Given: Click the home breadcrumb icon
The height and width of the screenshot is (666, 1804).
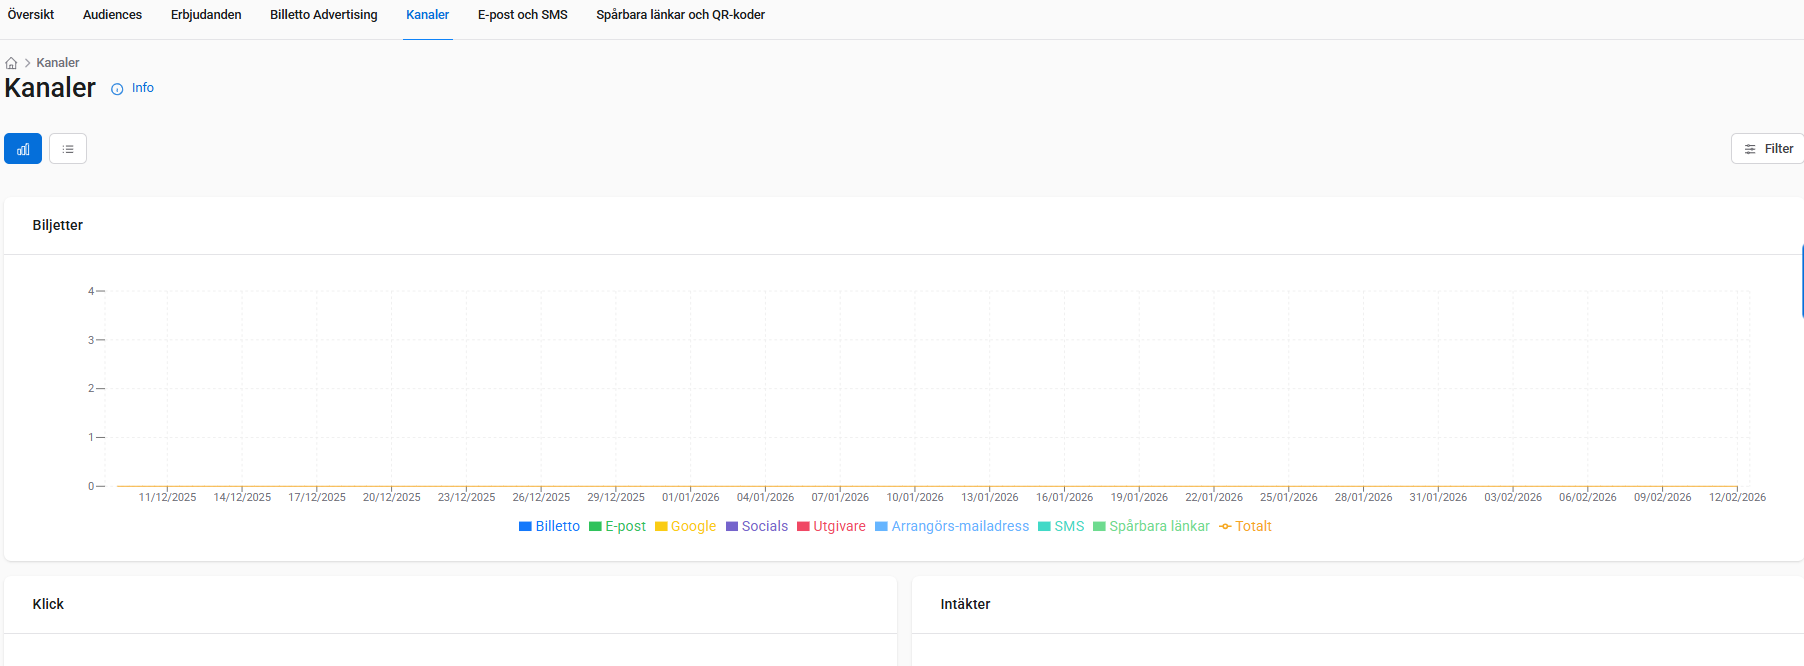Looking at the screenshot, I should tap(11, 63).
